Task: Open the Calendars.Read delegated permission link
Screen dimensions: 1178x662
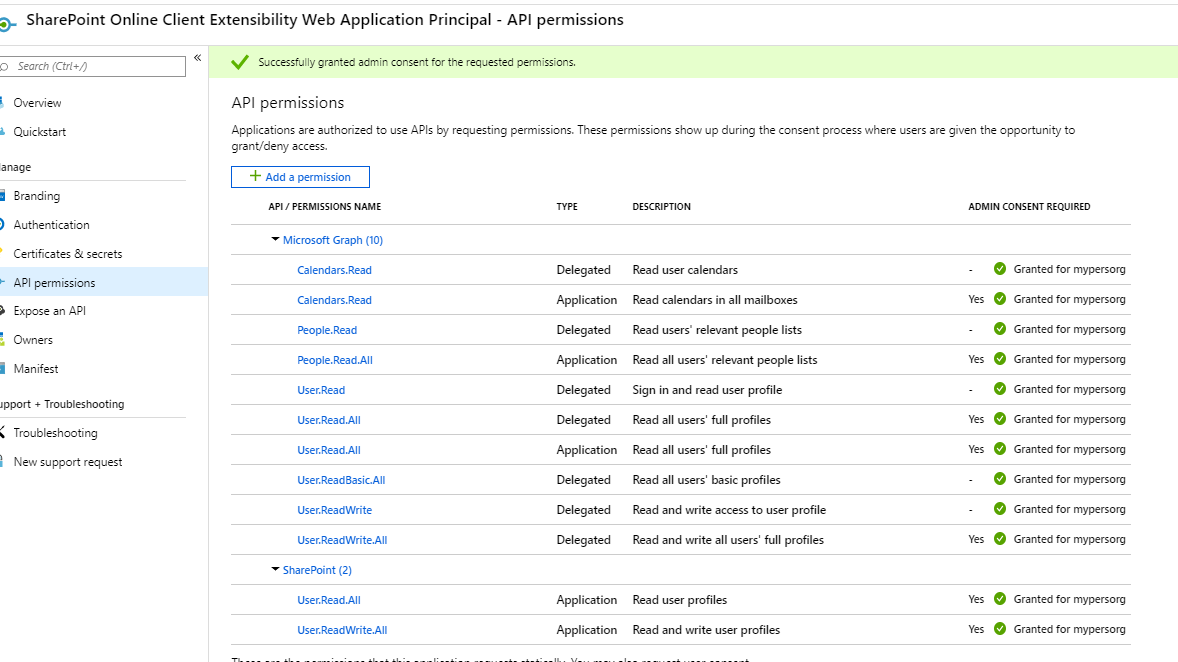Action: tap(334, 269)
